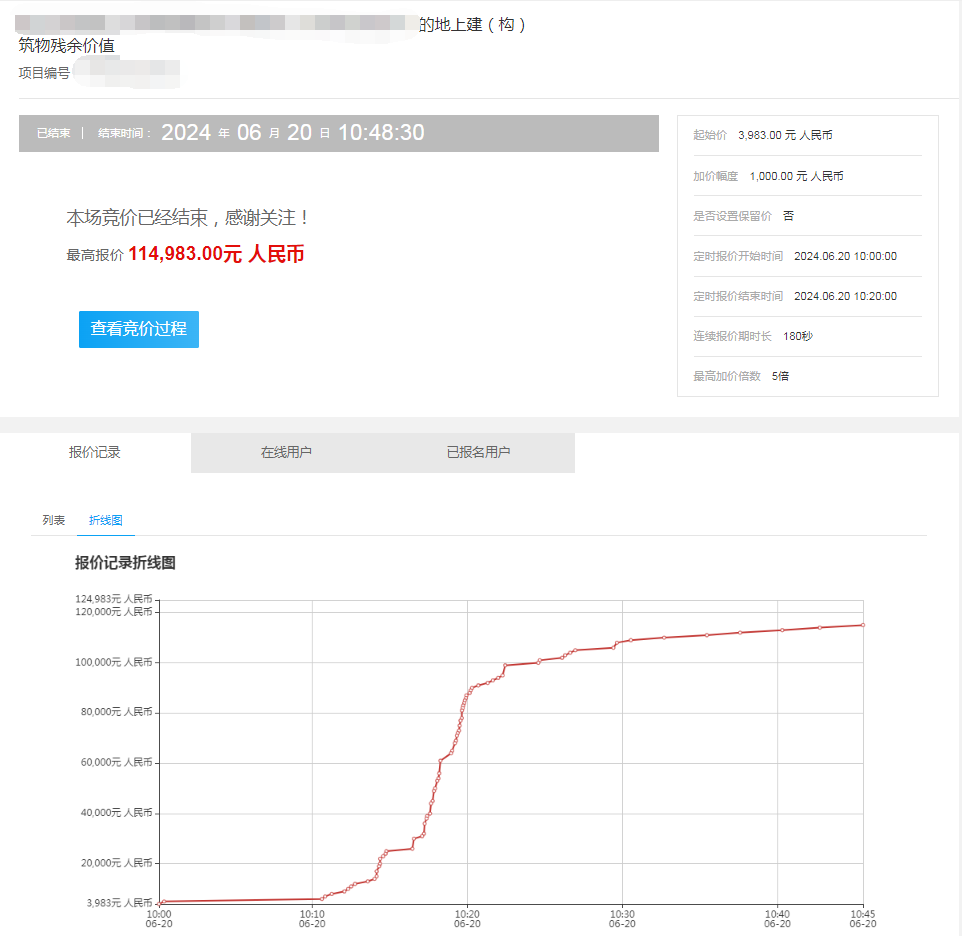Click the 报价记录折线图 chart title
Viewport: 962px width, 936px height.
(x=125, y=563)
